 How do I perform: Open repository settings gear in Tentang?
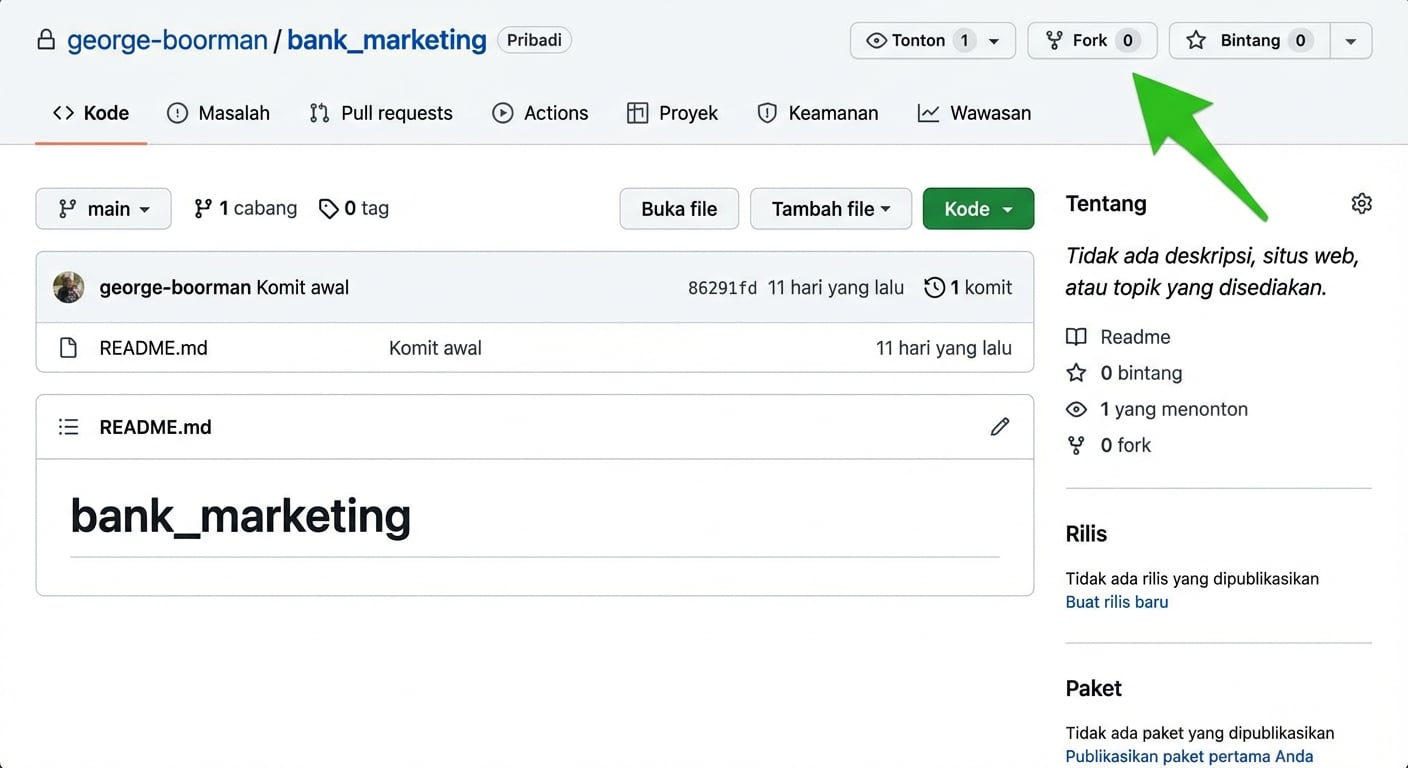coord(1361,204)
